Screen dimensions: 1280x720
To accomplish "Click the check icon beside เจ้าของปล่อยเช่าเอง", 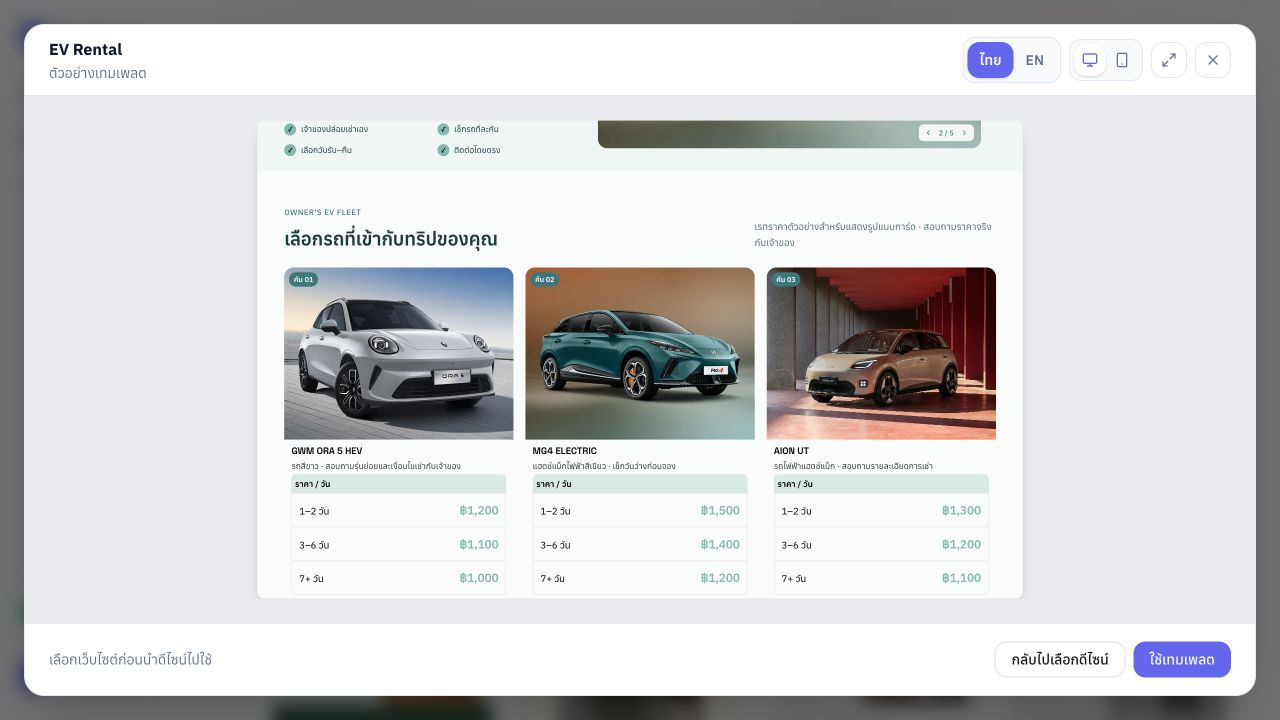I will click(x=290, y=129).
